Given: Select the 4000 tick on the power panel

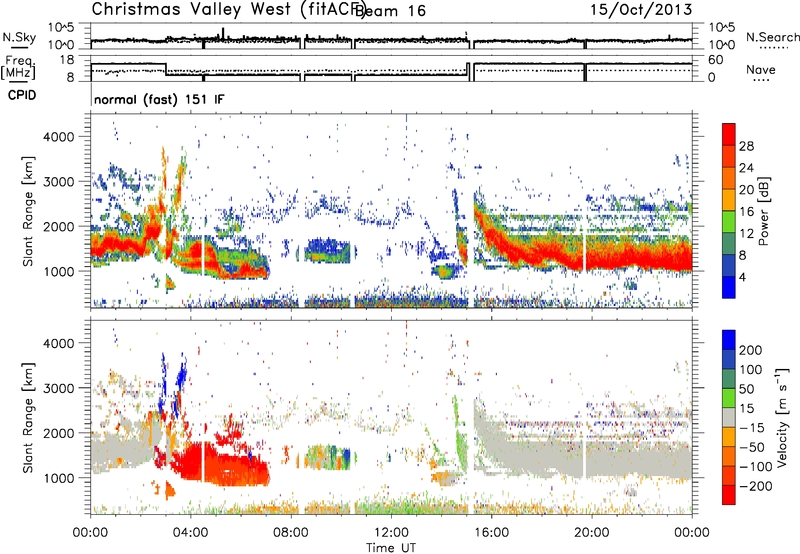Looking at the screenshot, I should click(58, 137).
